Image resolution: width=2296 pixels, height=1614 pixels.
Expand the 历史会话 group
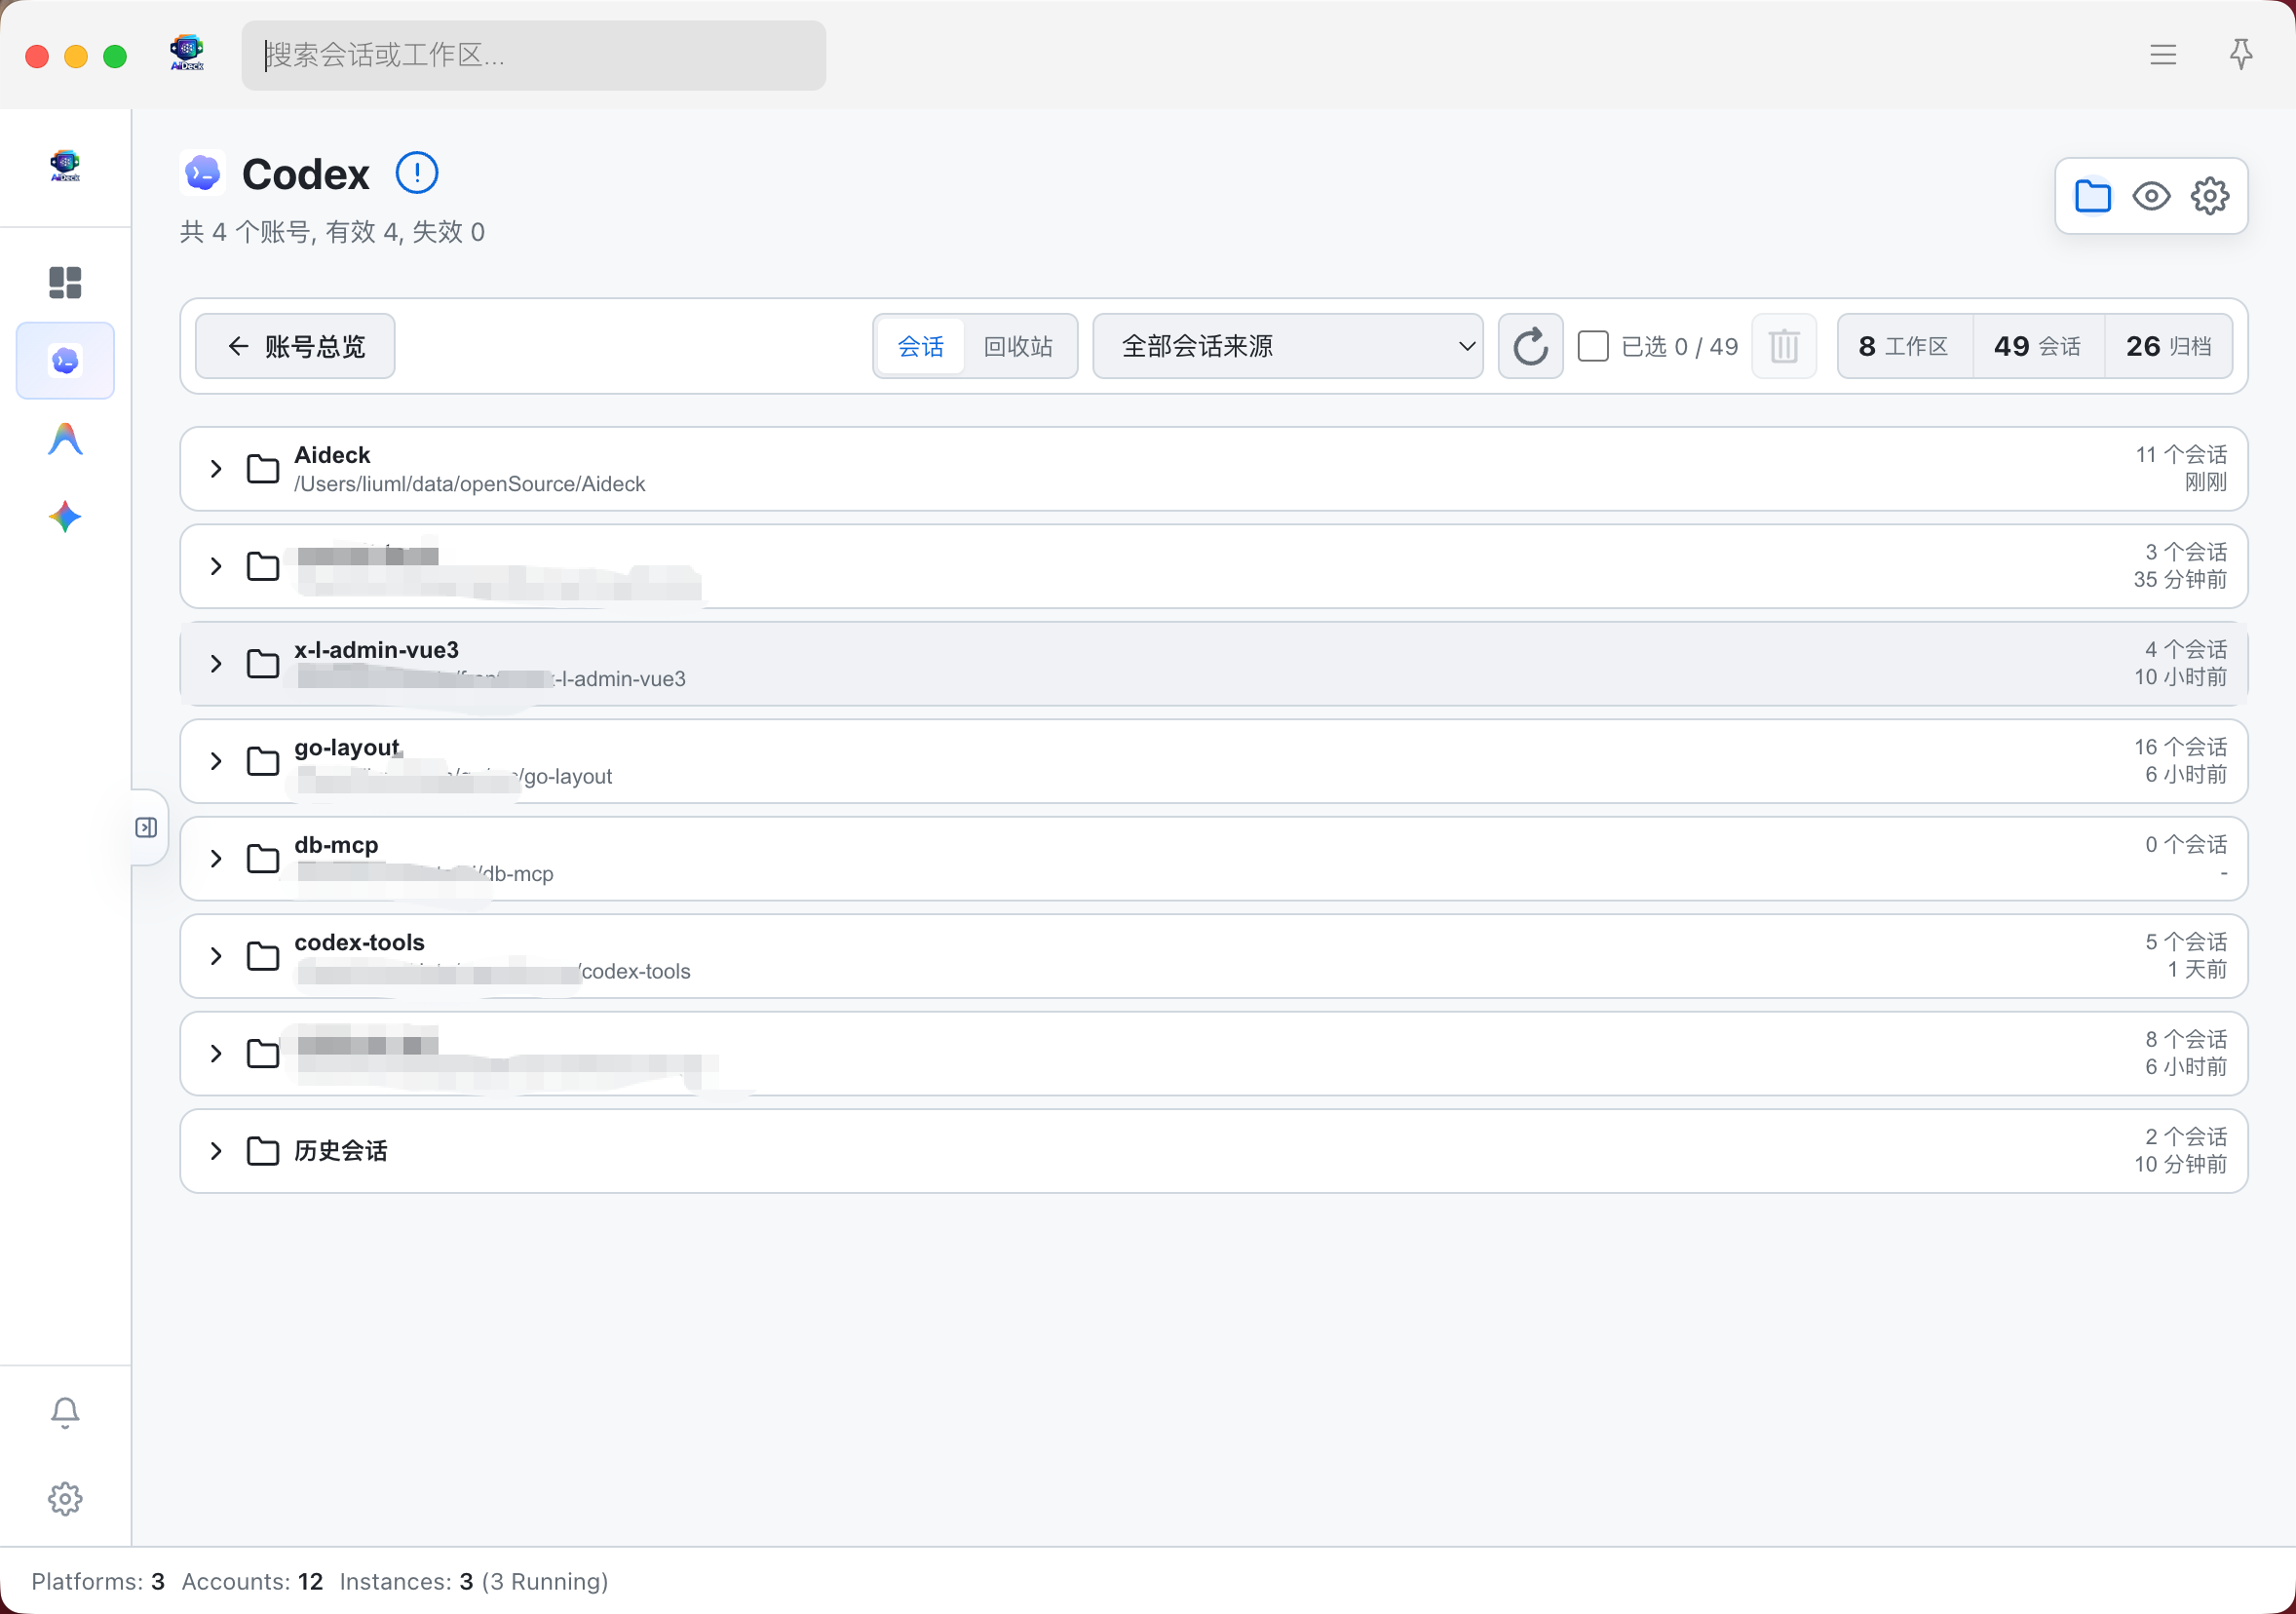(216, 1151)
